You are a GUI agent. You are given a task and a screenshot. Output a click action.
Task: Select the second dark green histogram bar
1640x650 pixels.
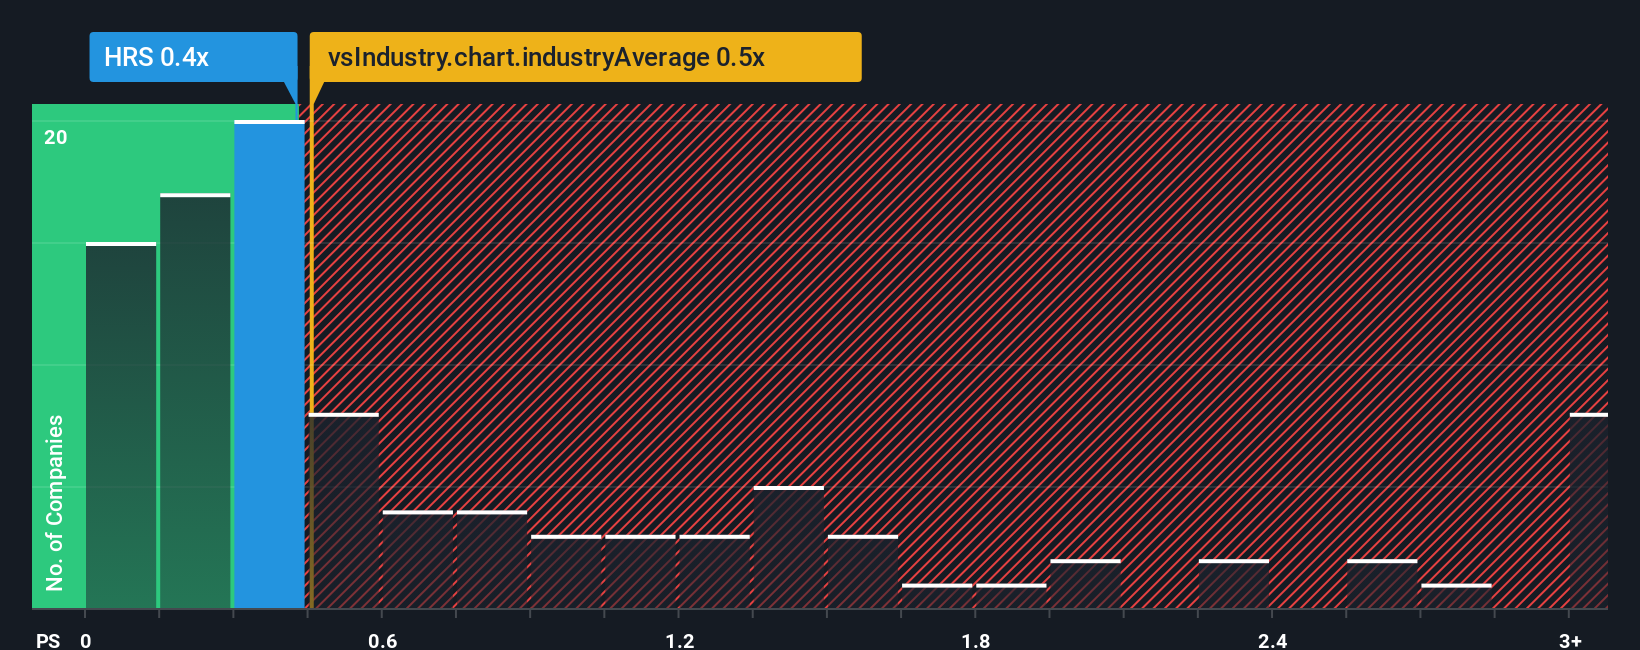pos(195,401)
